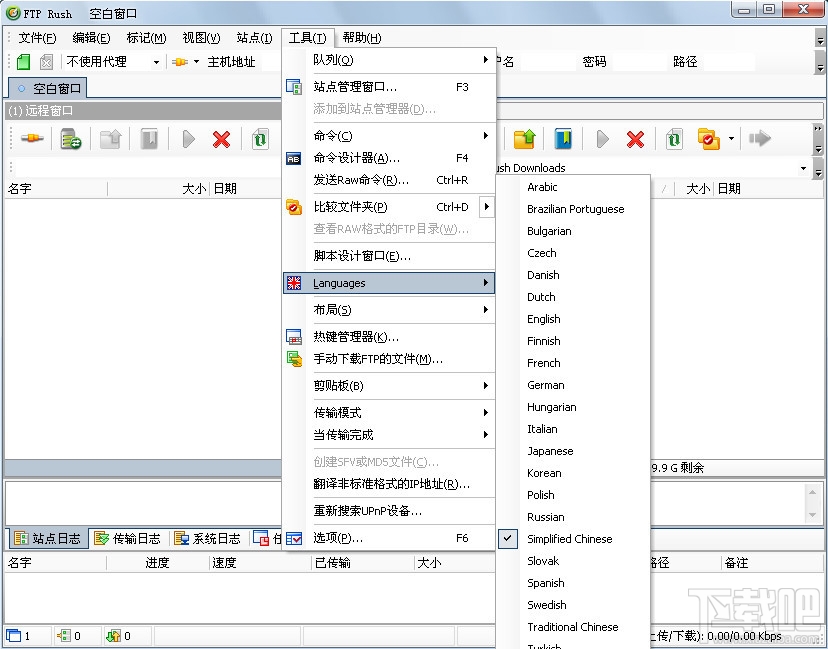
Task: Open 脚本设计窗口(E)... menu entry
Action: 389,256
